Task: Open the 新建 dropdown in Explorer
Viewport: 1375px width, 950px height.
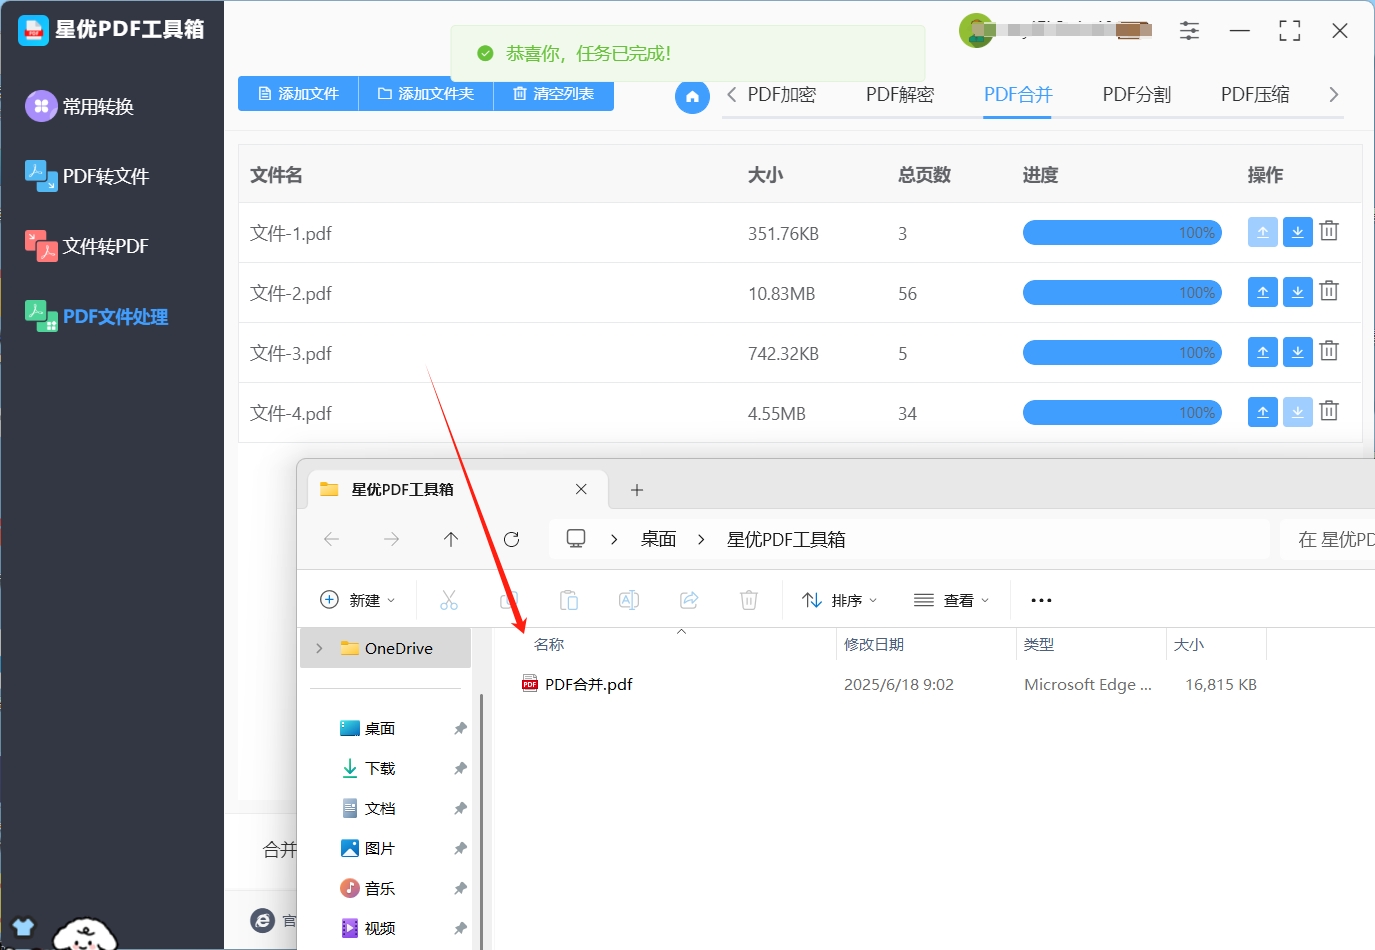Action: point(357,600)
